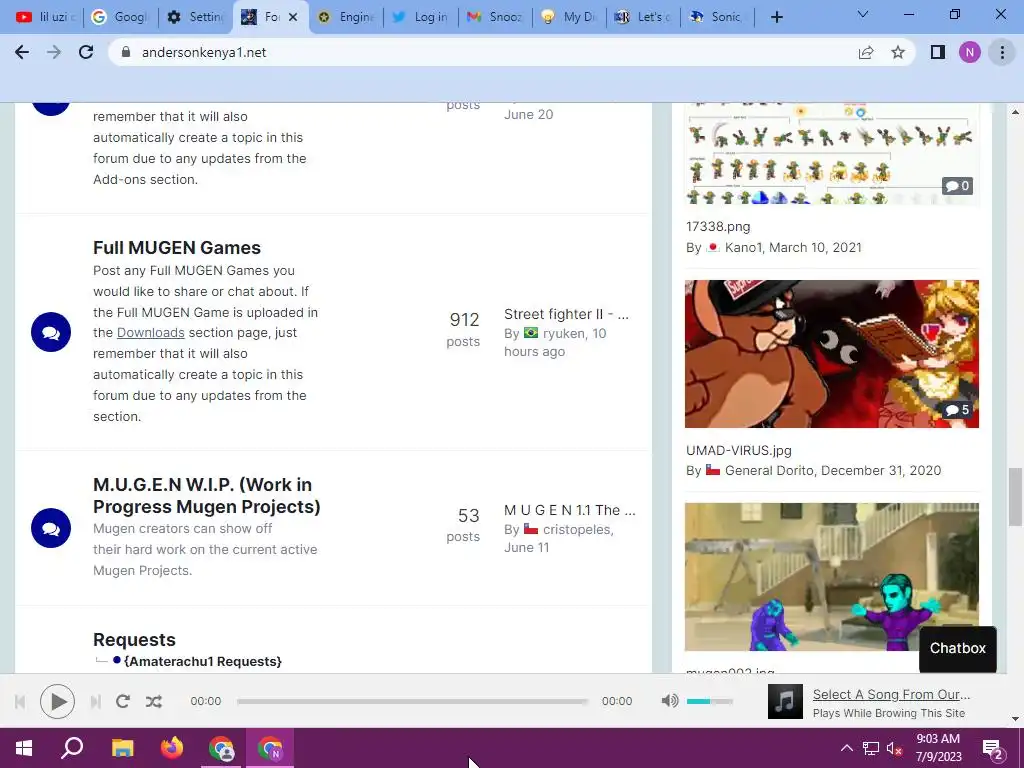This screenshot has width=1024, height=768.
Task: Switch to the lil uzi YouTube tab
Action: coord(45,17)
